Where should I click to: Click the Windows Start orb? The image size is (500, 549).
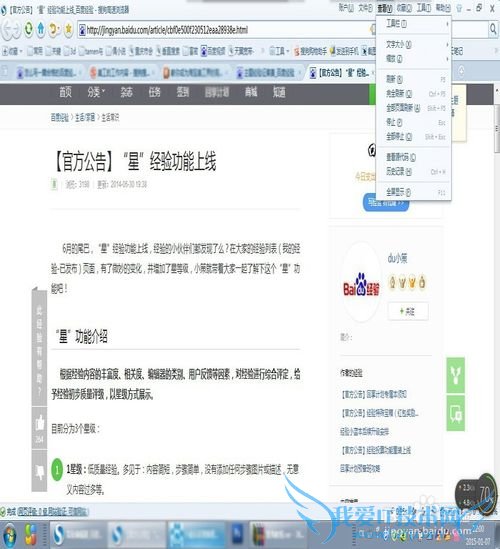[9, 535]
